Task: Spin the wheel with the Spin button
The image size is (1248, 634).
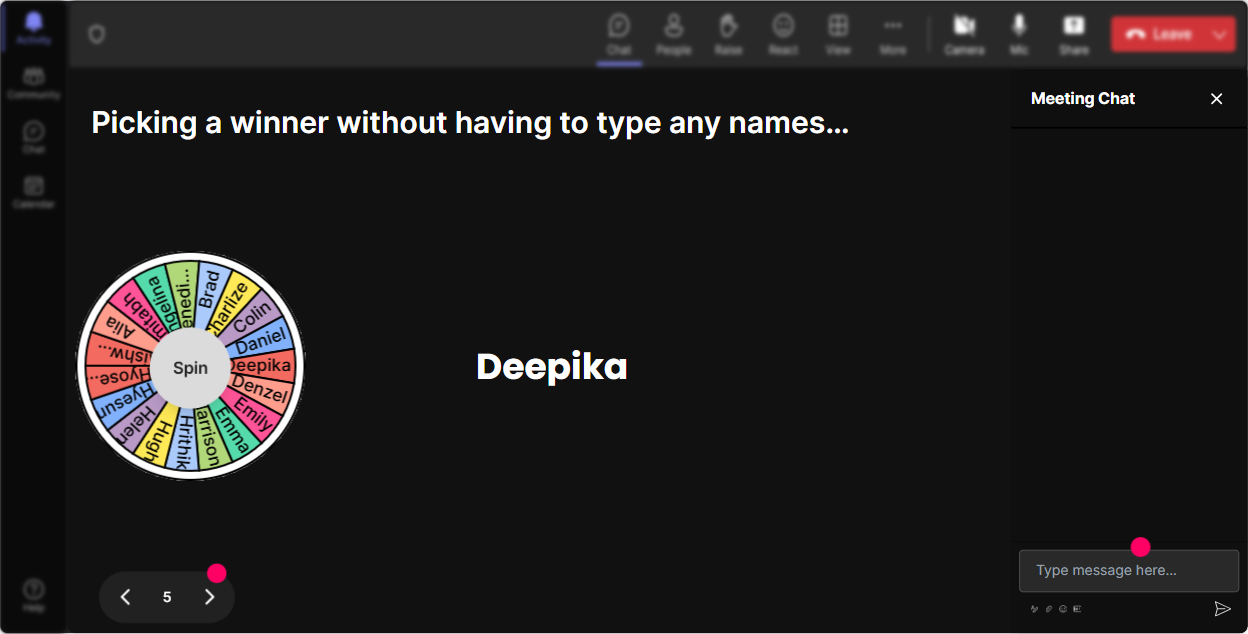Action: coord(190,367)
